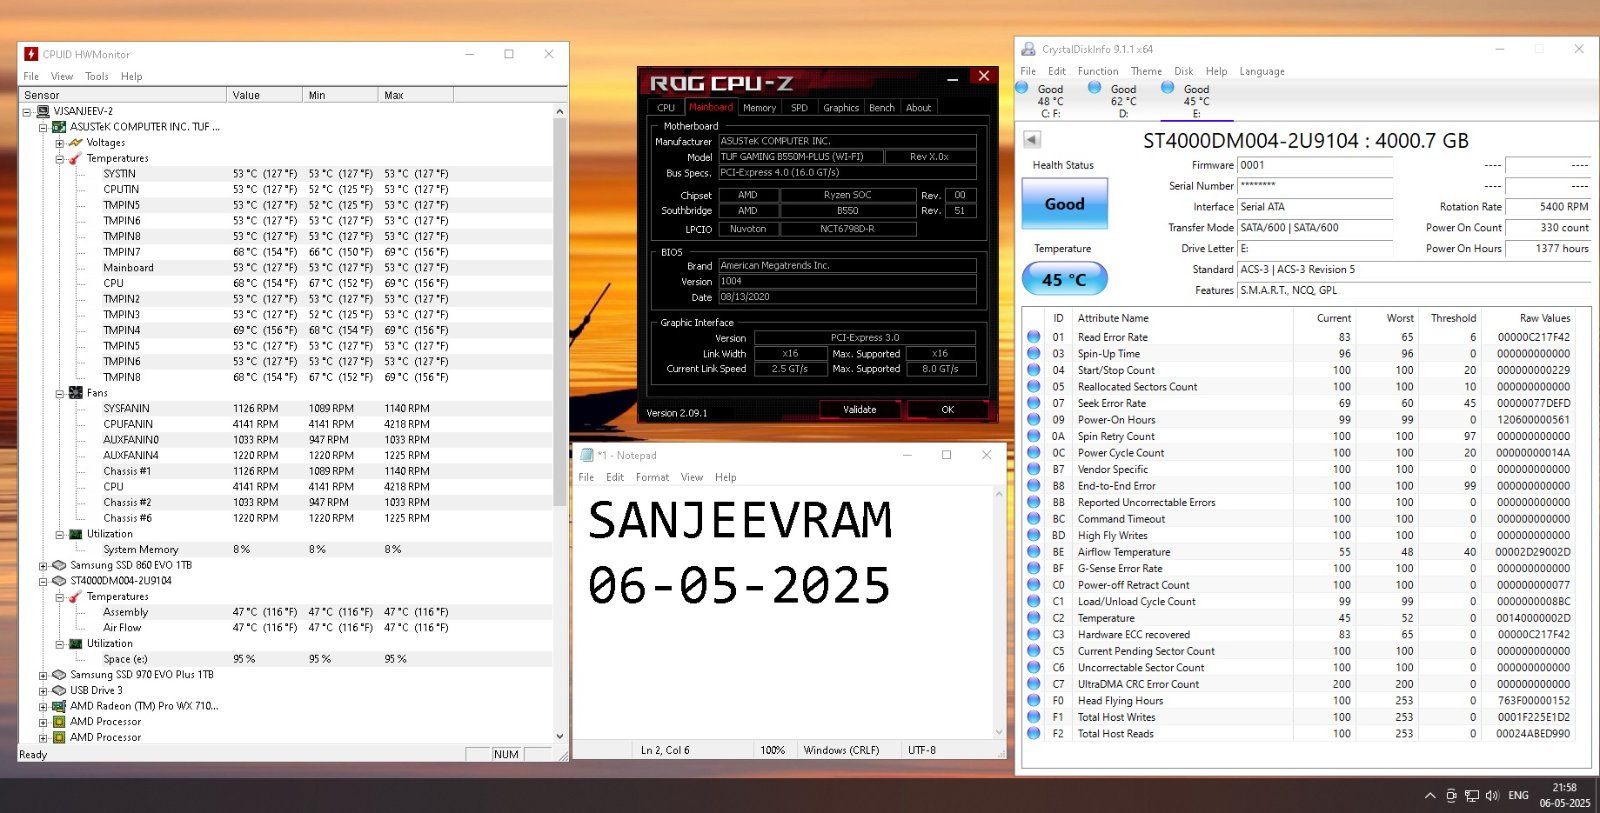Click Notepad app icon in title bar
The height and width of the screenshot is (813, 1600).
point(587,455)
